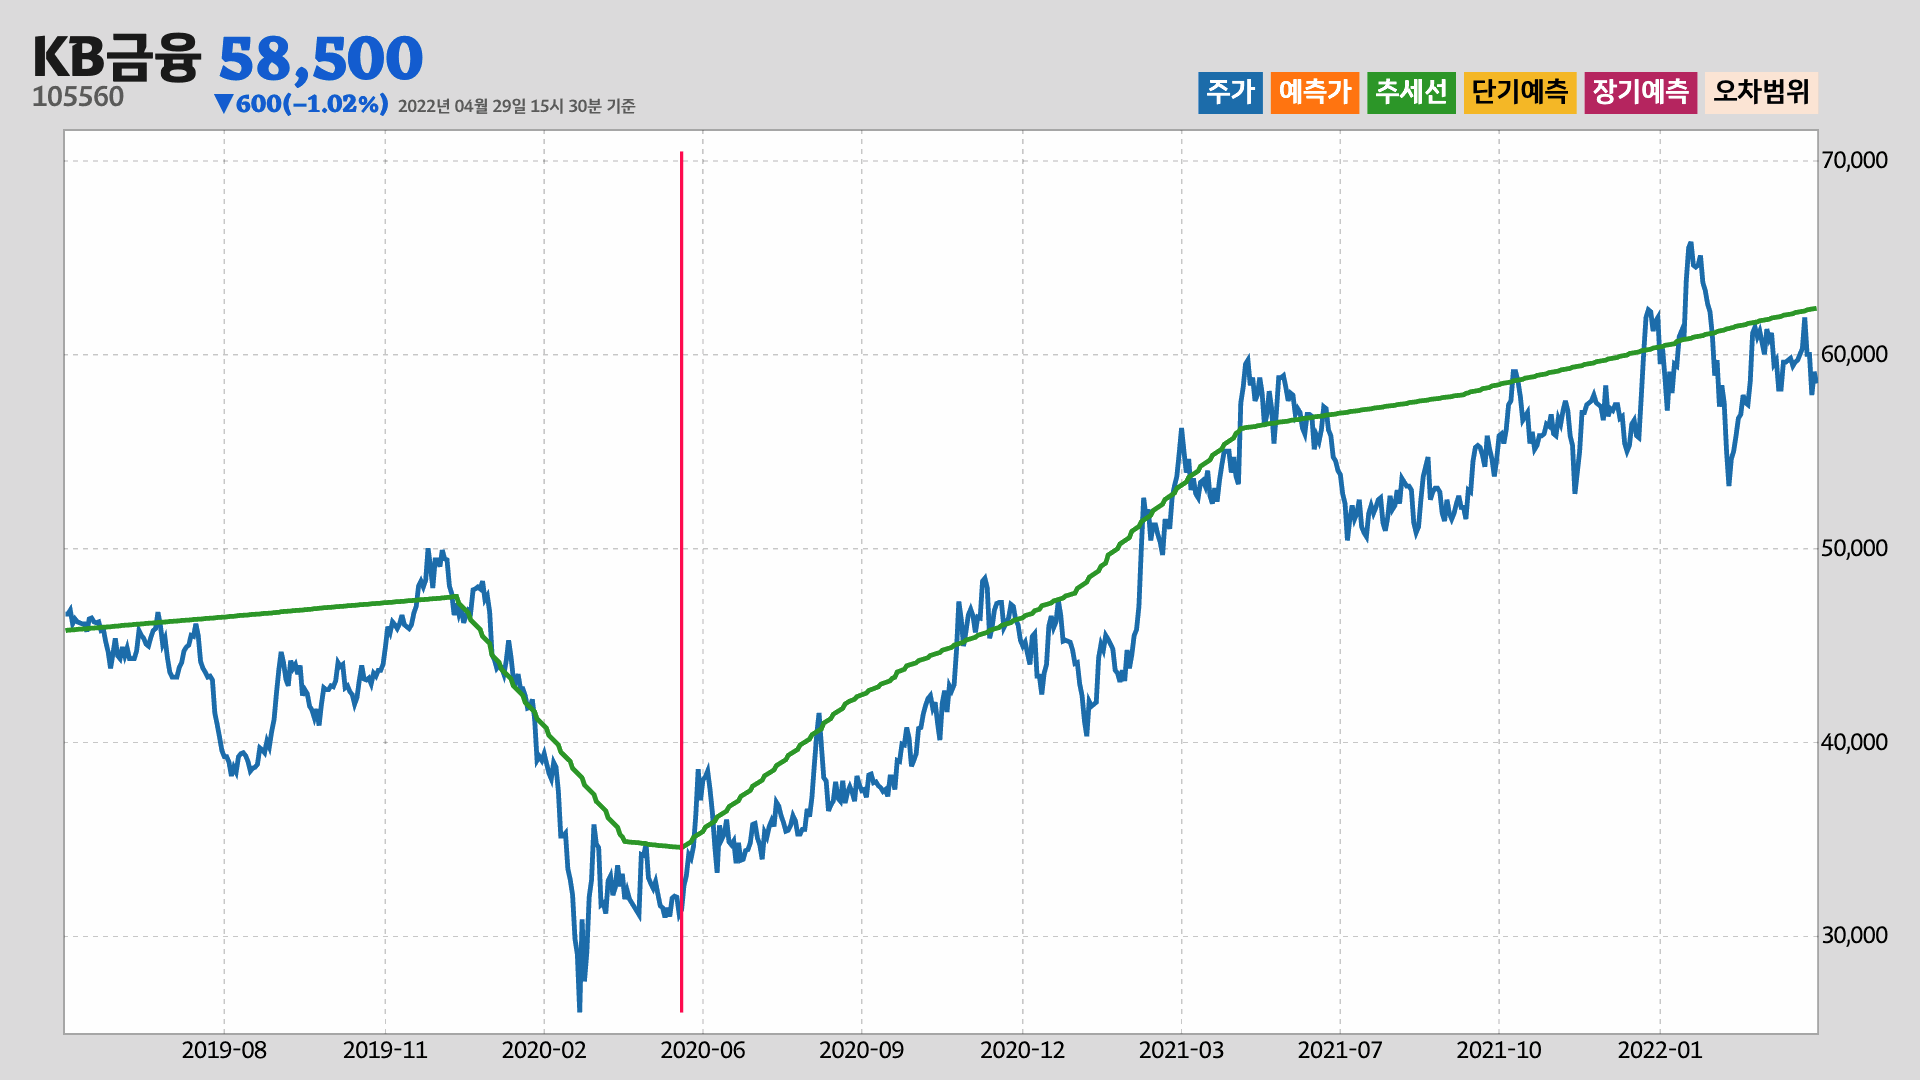Screen dimensions: 1920x1080
Task: Click the 50,000 y-axis label
Action: click(x=1854, y=548)
